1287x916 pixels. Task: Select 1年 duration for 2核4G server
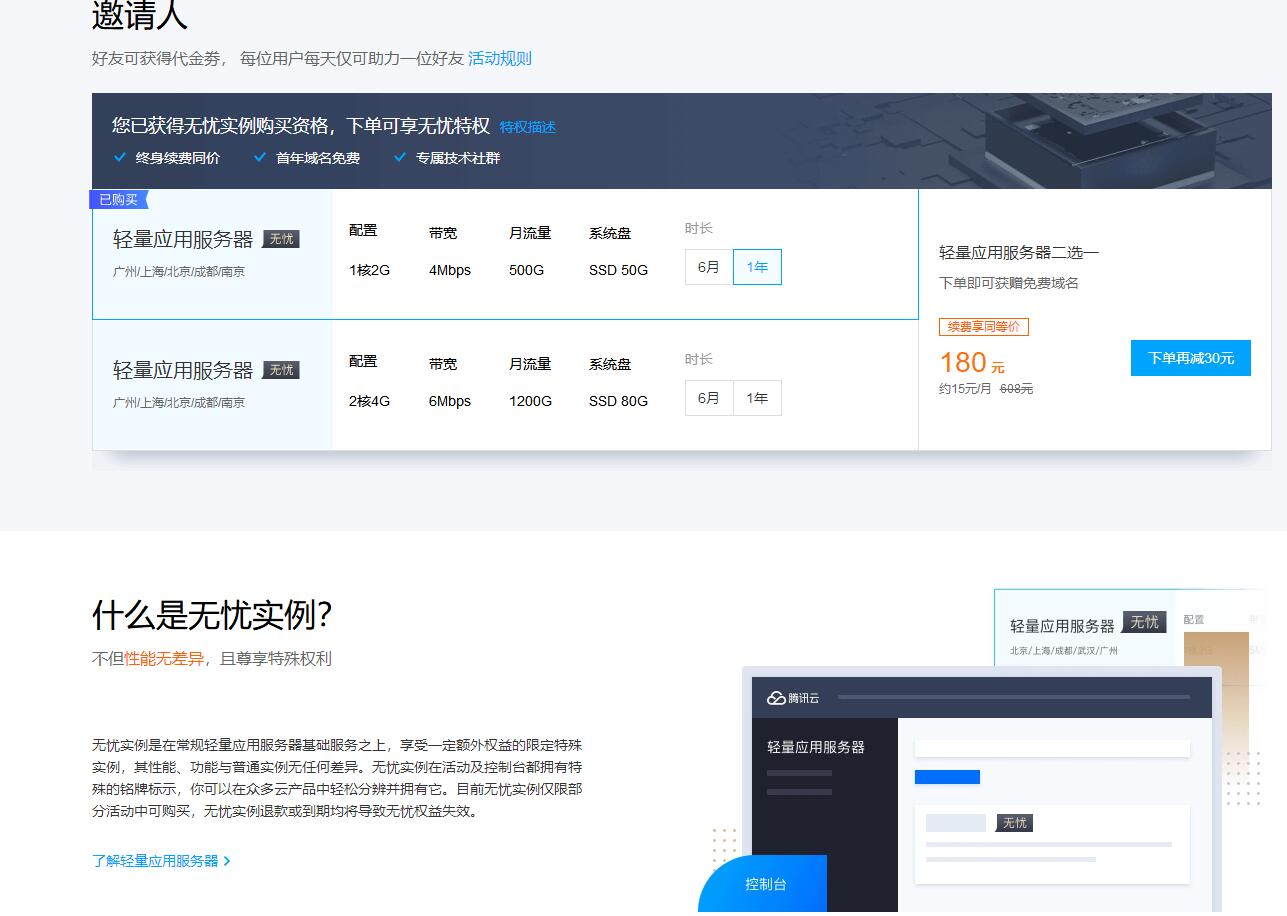click(757, 398)
